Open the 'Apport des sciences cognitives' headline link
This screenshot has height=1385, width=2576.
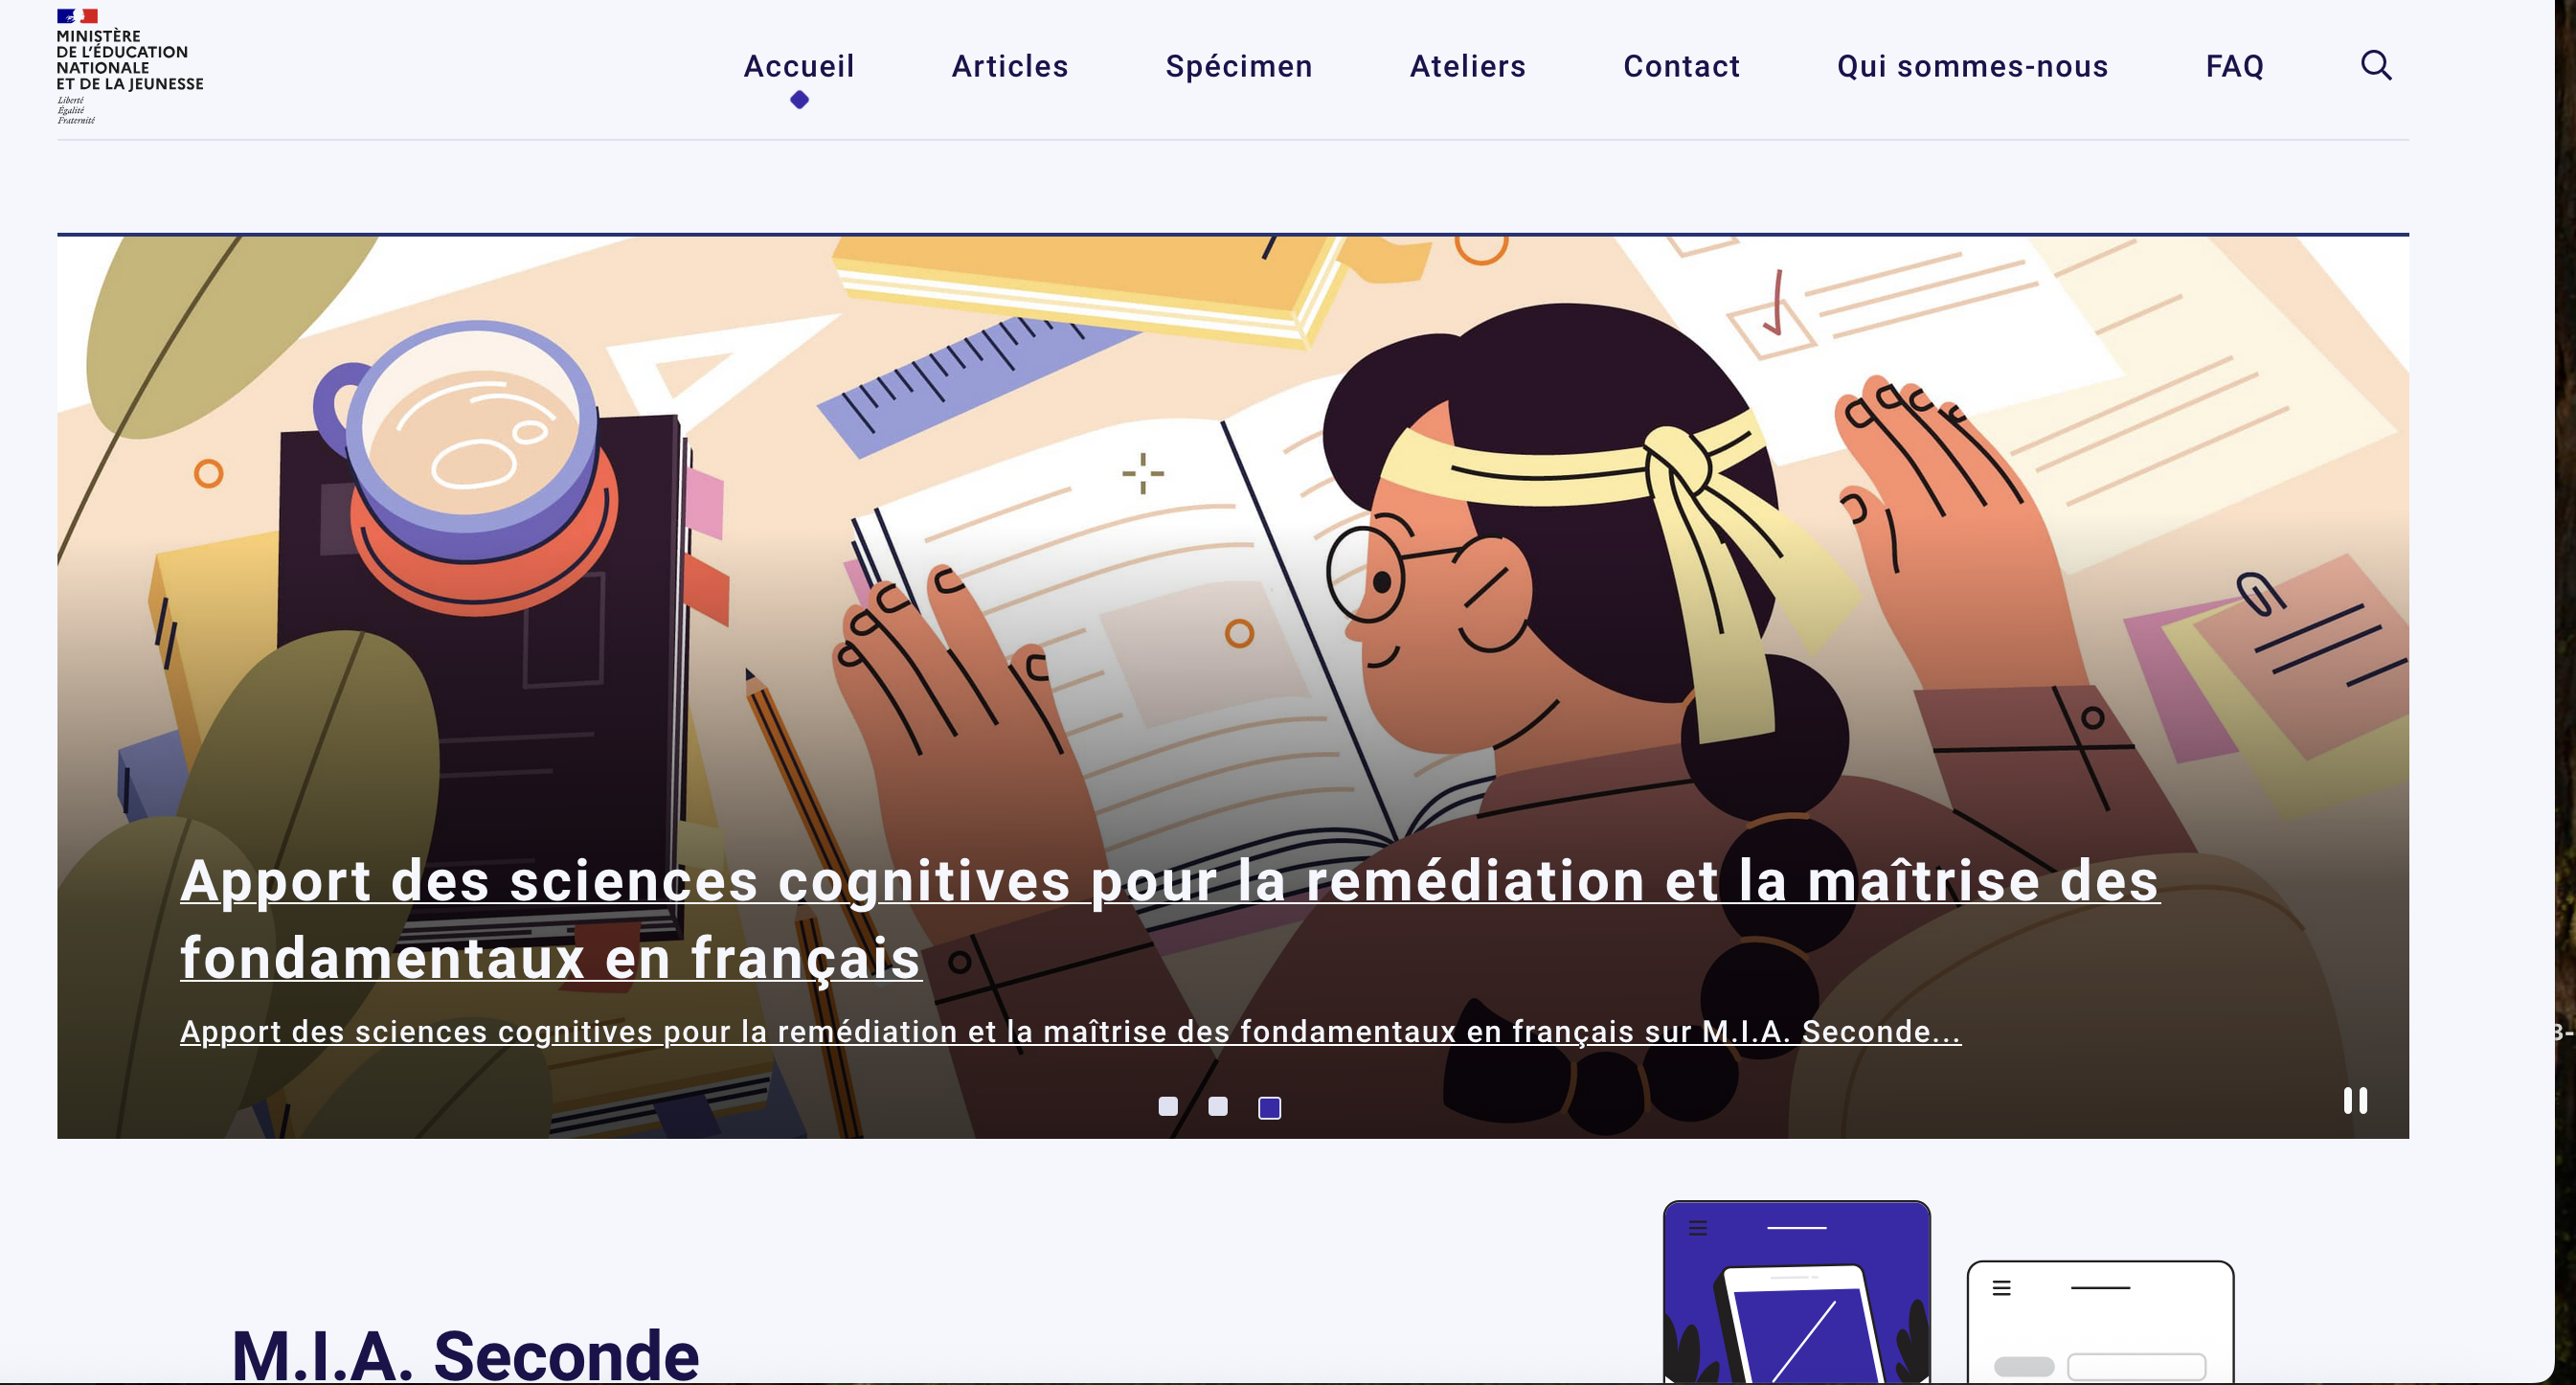click(x=1170, y=919)
